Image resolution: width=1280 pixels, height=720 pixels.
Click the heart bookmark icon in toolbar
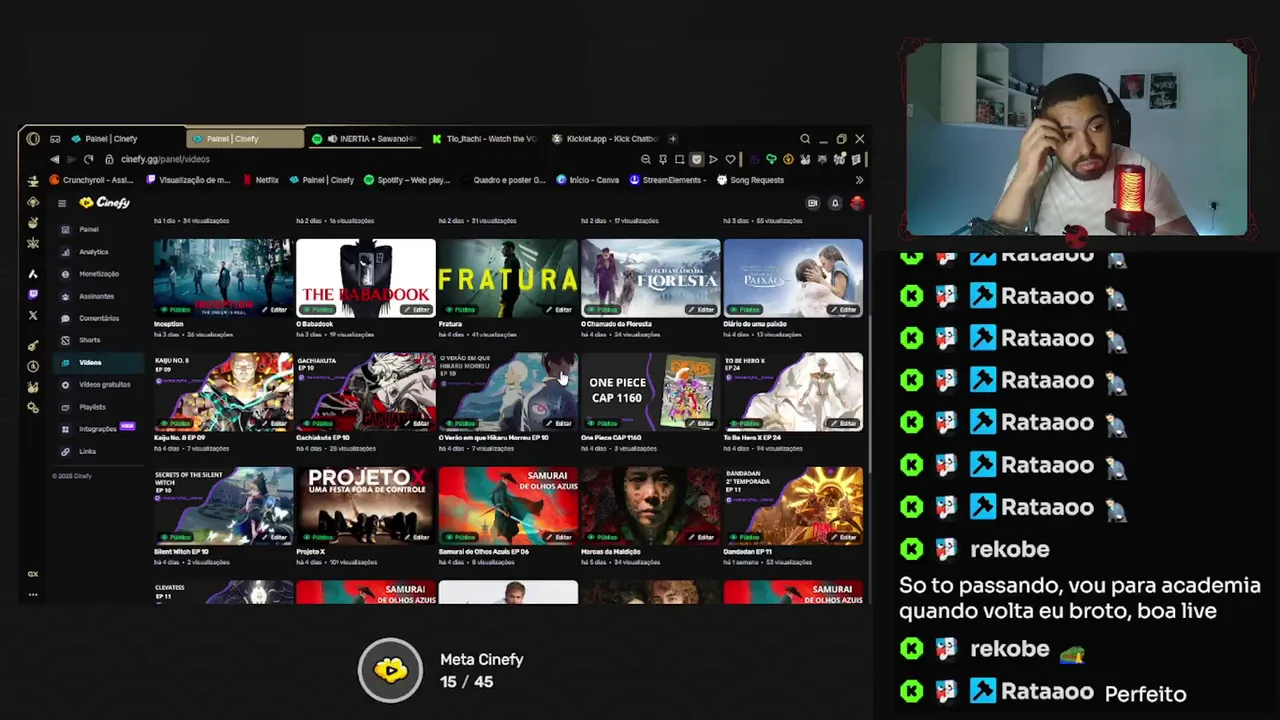[x=730, y=159]
